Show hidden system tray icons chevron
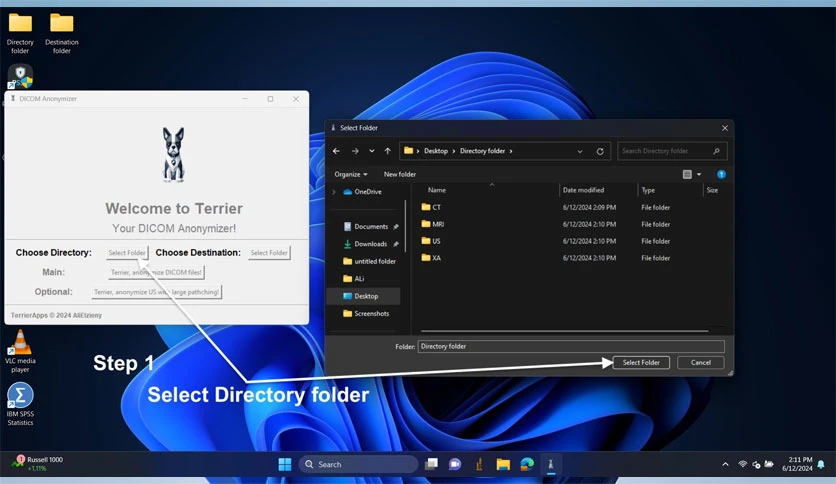 (x=725, y=464)
